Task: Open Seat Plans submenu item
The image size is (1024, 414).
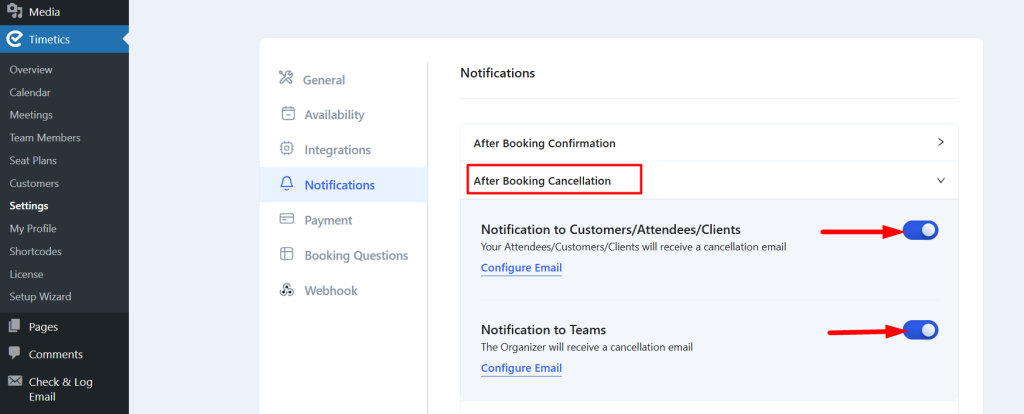Action: coord(33,161)
